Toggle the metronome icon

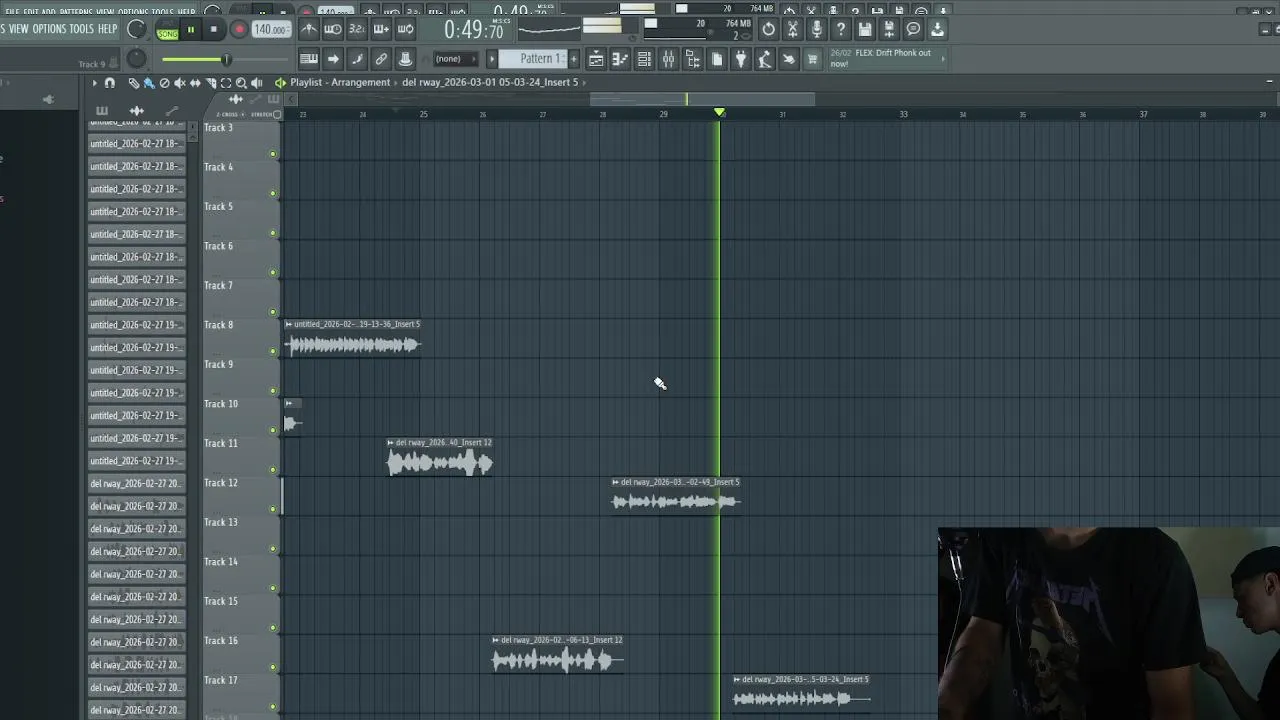[309, 30]
